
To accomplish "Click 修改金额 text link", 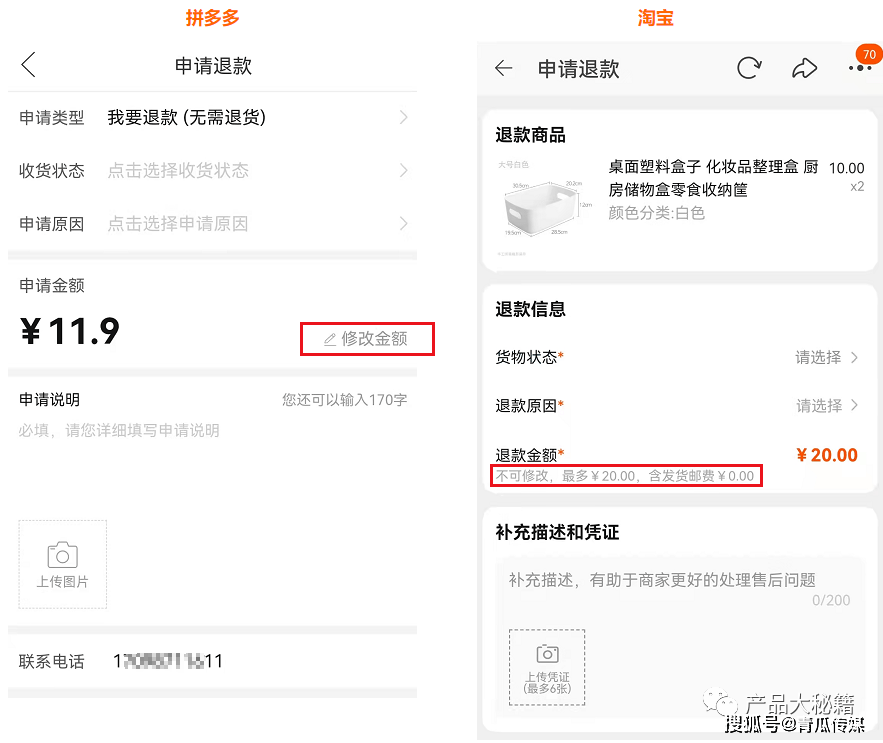I will click(374, 339).
